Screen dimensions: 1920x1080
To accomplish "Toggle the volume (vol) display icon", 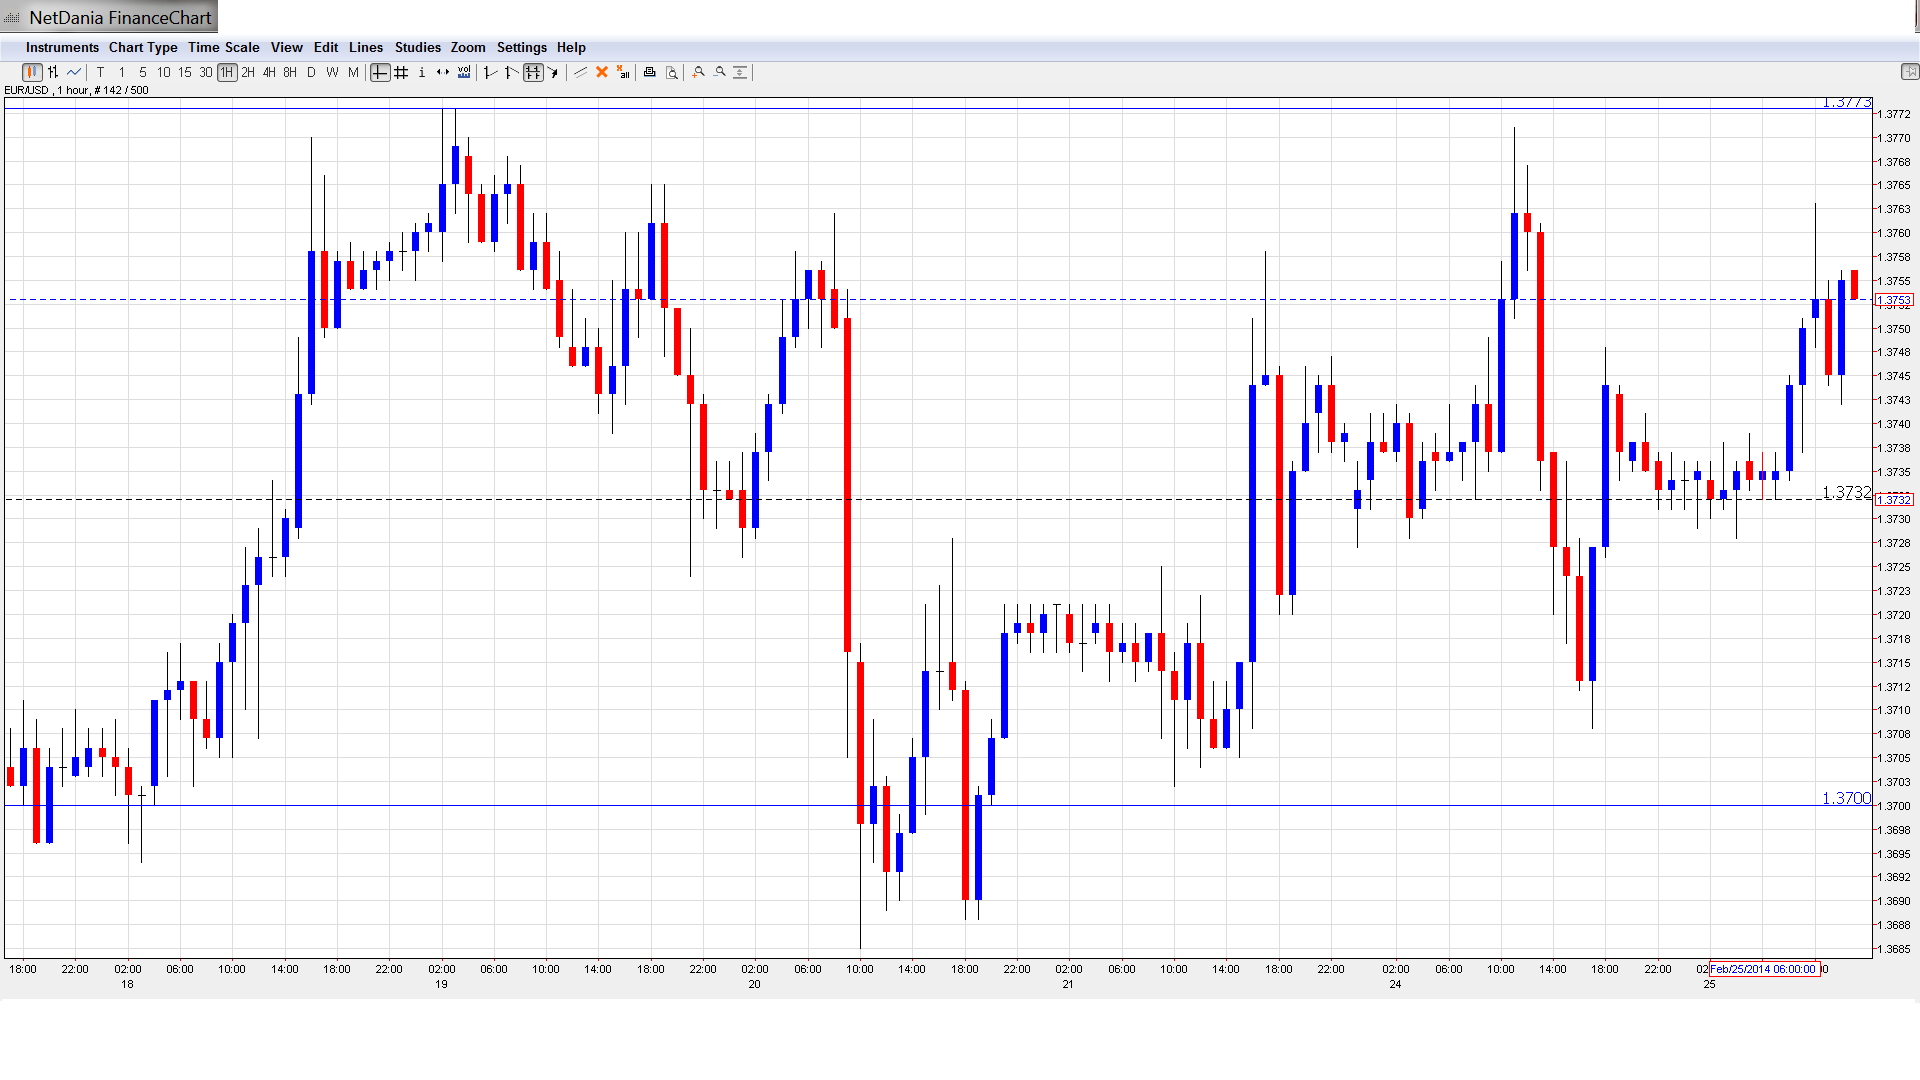I will (x=464, y=72).
